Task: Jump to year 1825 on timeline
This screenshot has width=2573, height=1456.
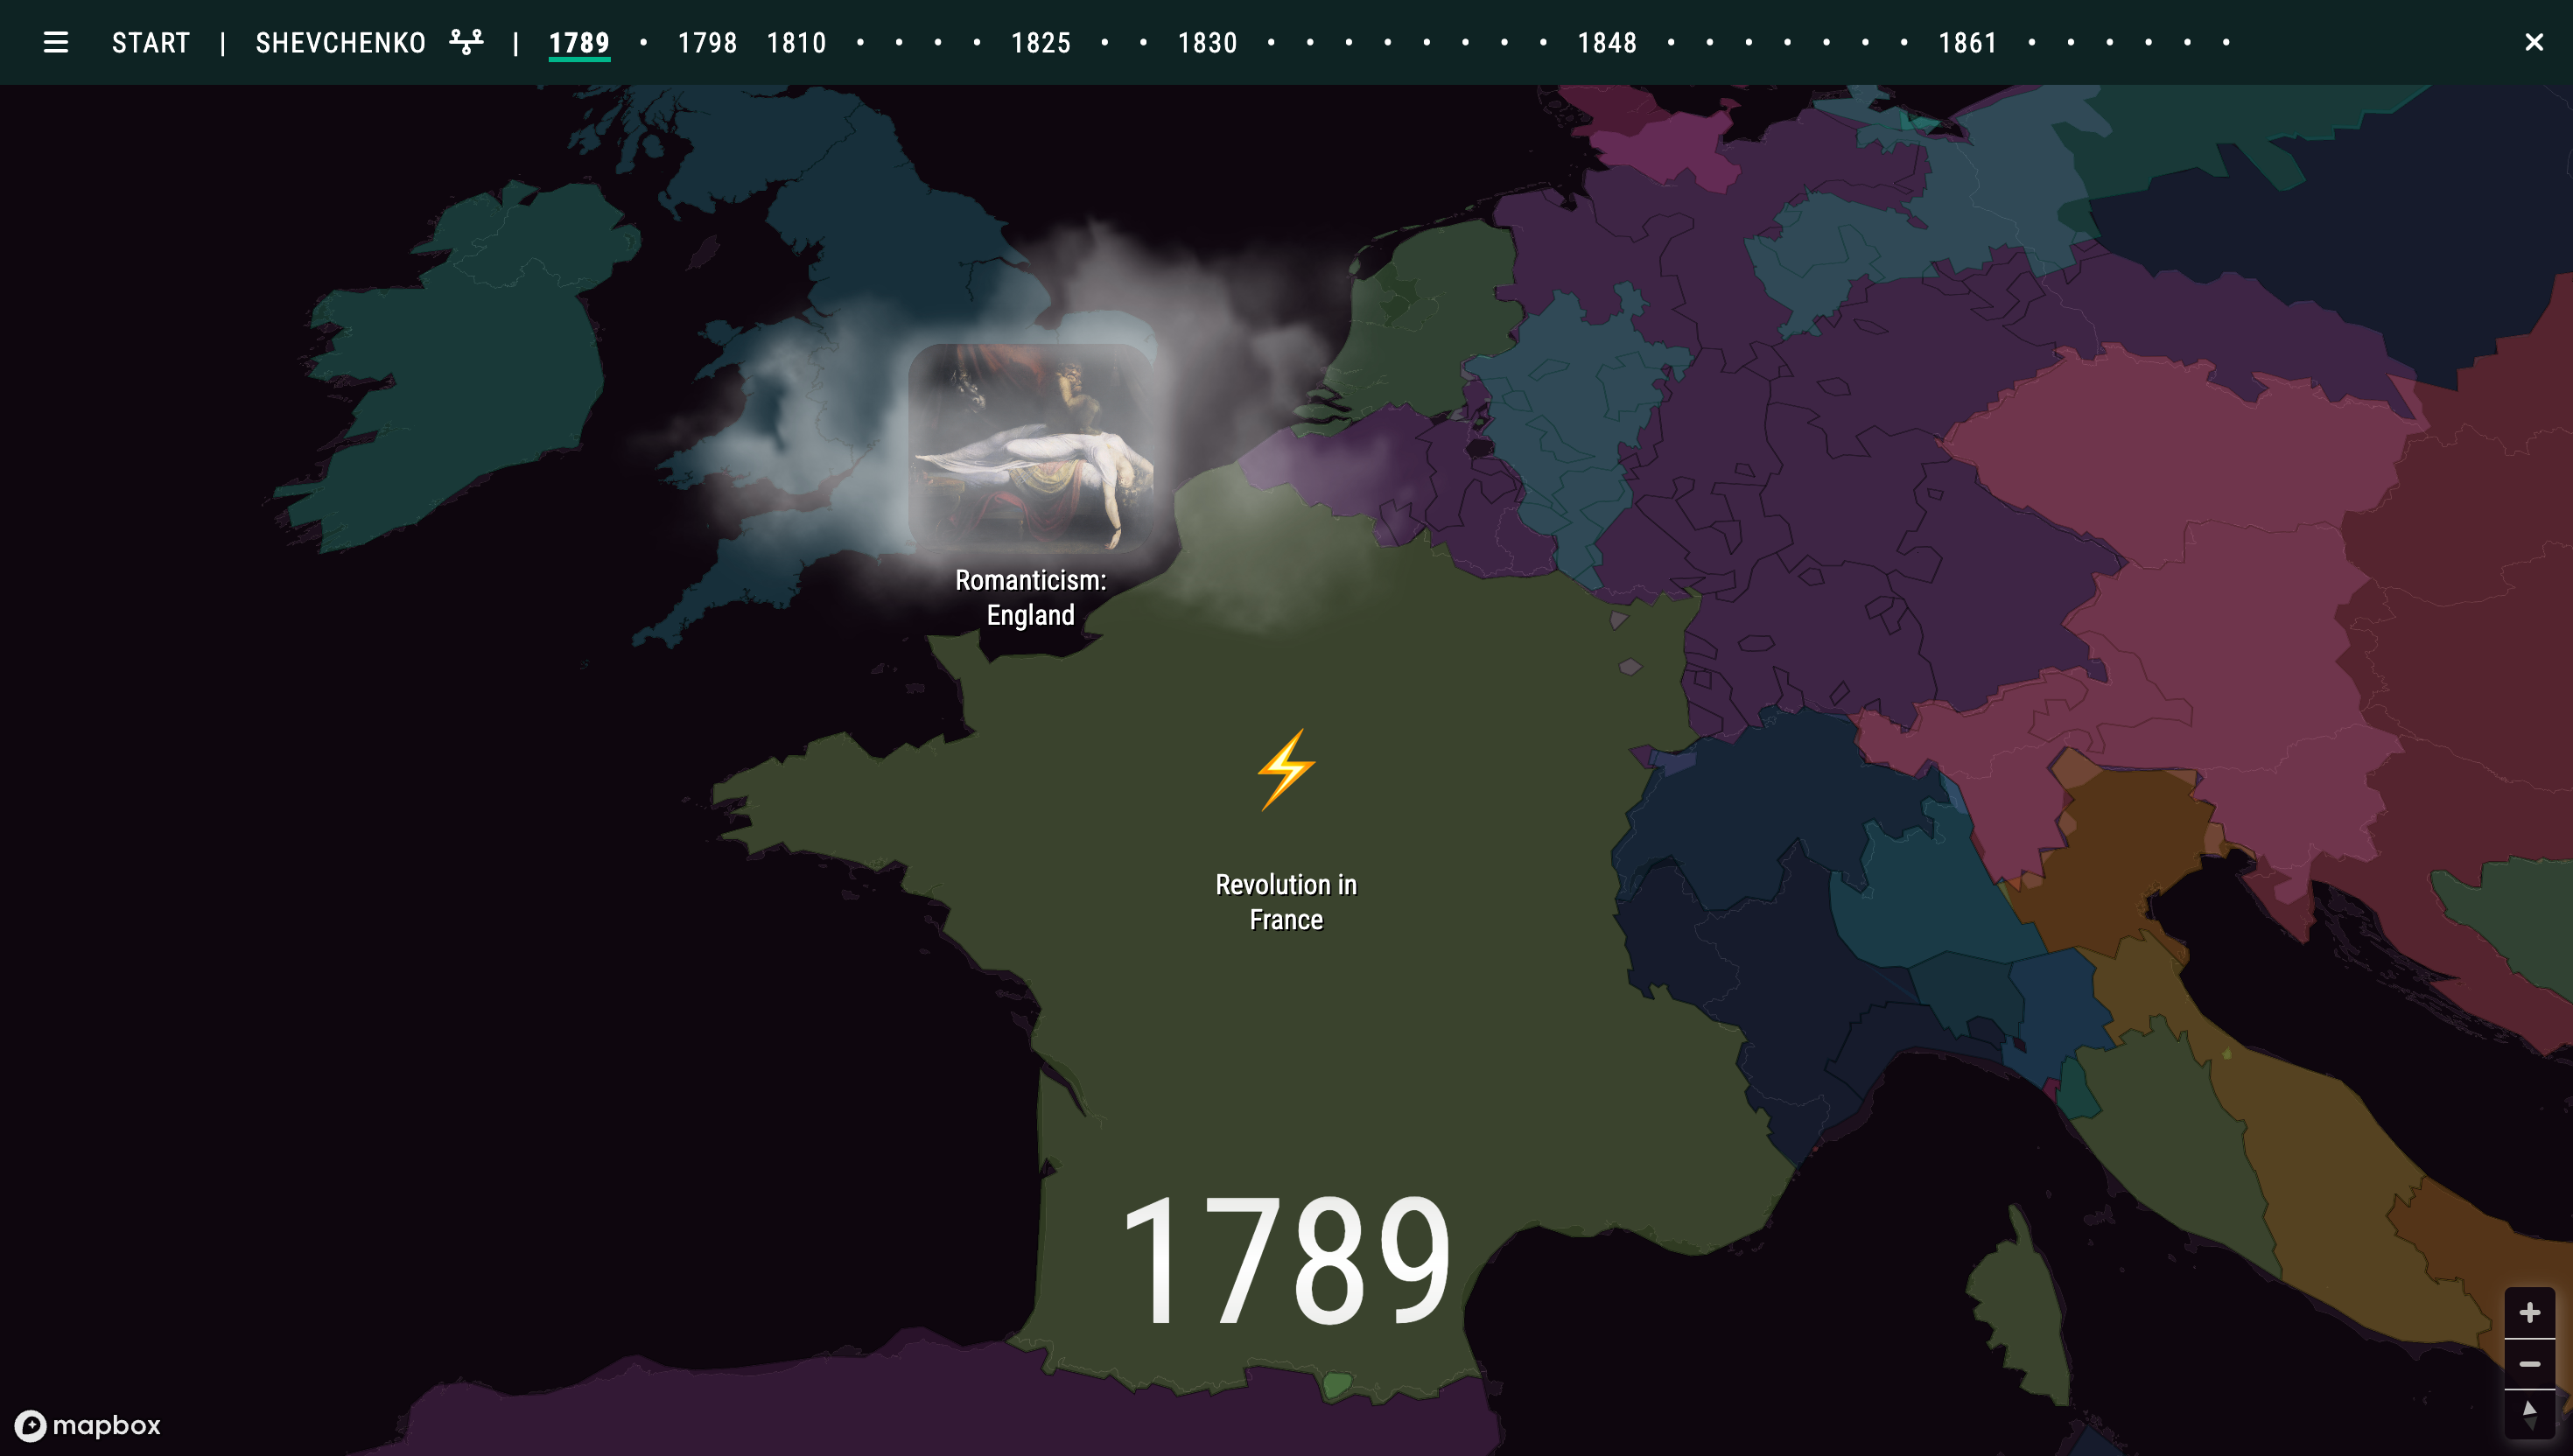Action: pos(1040,43)
